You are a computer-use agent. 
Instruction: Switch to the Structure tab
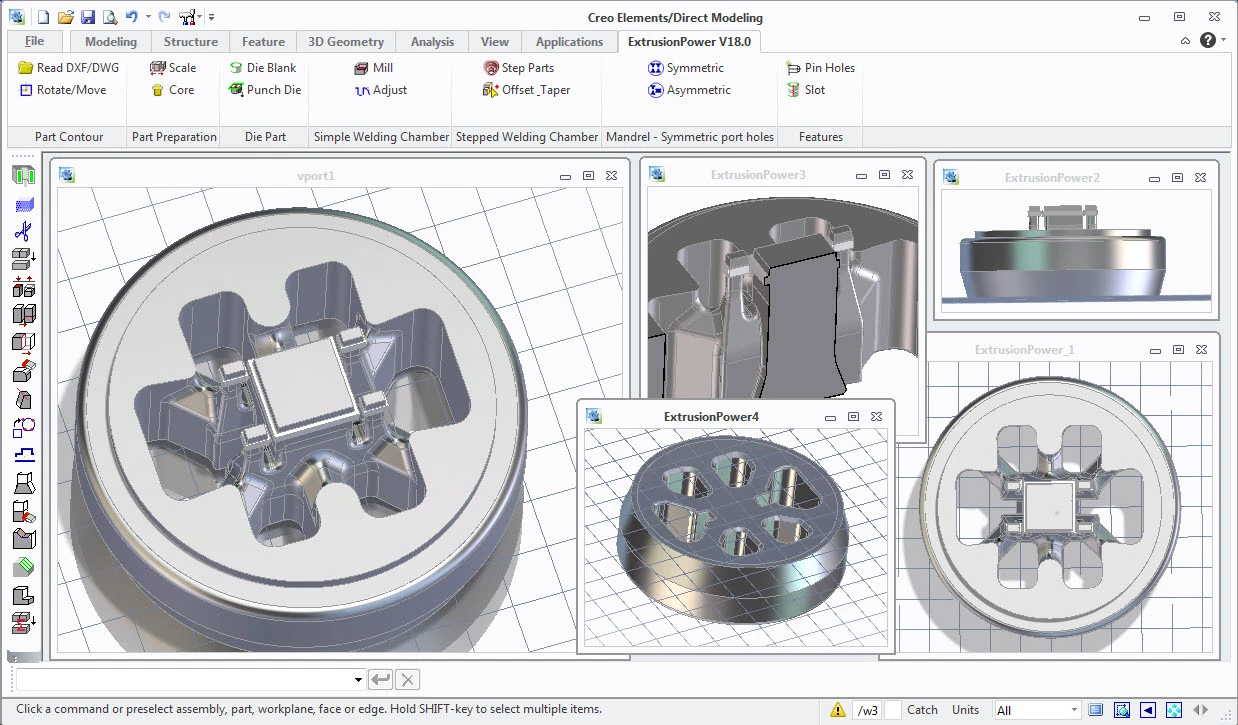[191, 42]
